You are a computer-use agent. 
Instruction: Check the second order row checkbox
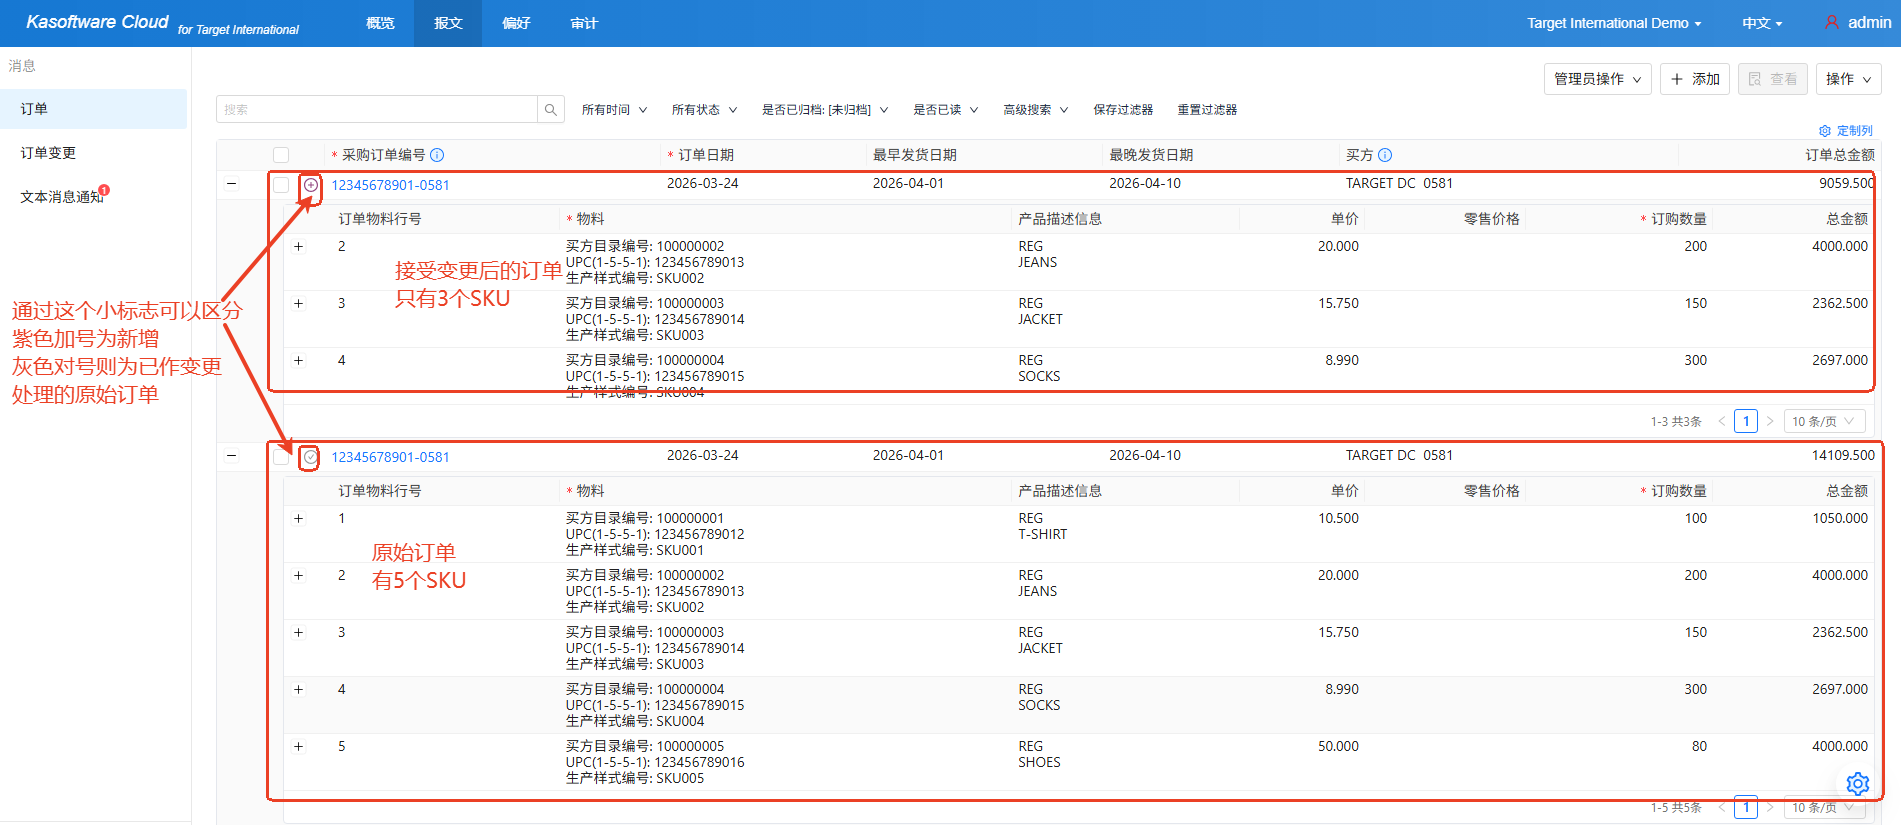[281, 457]
